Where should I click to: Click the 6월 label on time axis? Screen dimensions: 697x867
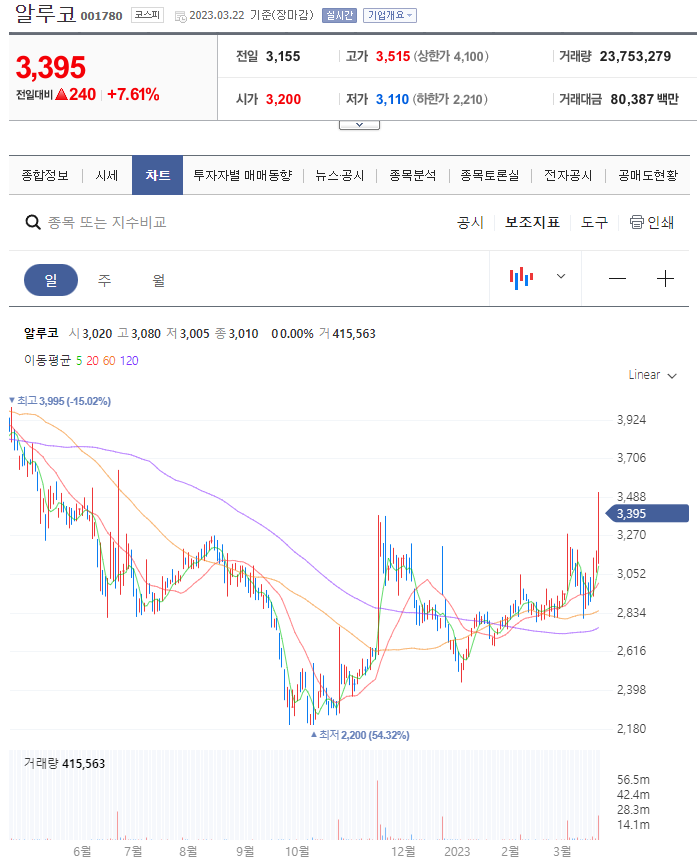[x=82, y=852]
